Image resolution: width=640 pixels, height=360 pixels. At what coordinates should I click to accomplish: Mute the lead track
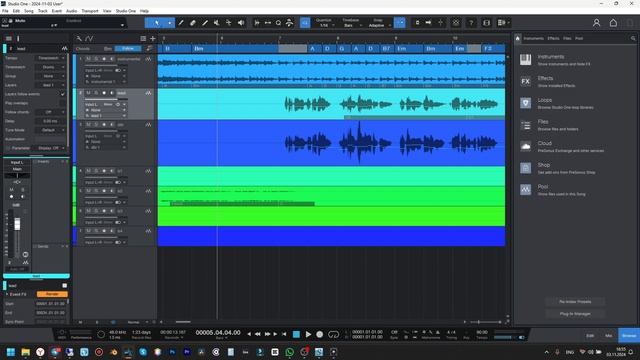click(x=88, y=93)
